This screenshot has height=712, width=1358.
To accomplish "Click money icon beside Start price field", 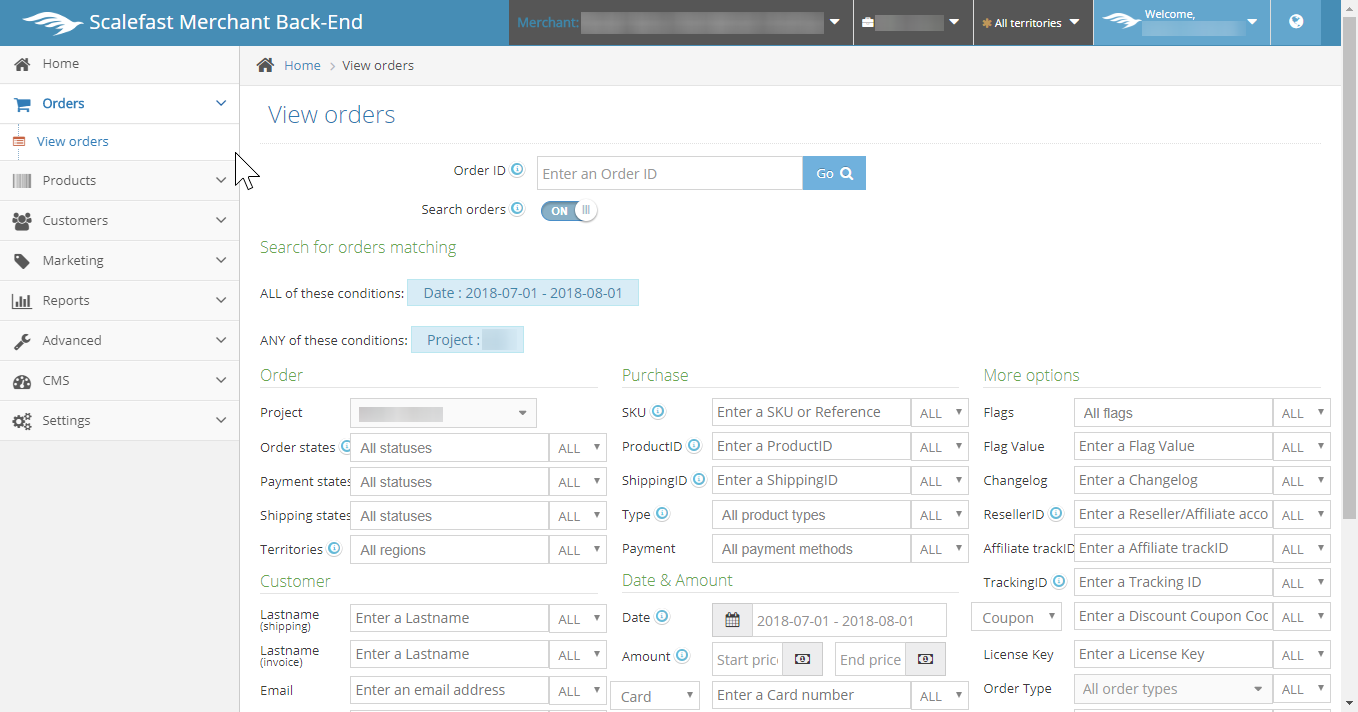I will pyautogui.click(x=802, y=659).
